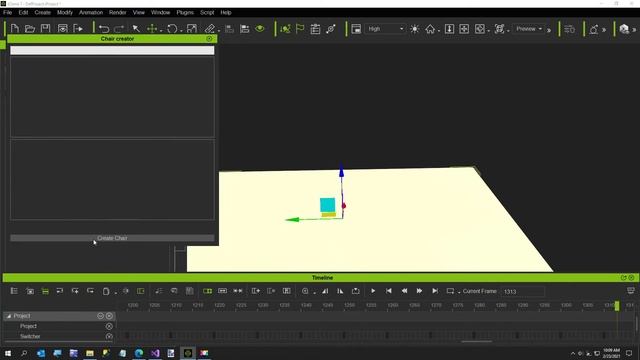Click the Redo arrow
Viewport: 640px width, 360px height.
pos(119,29)
